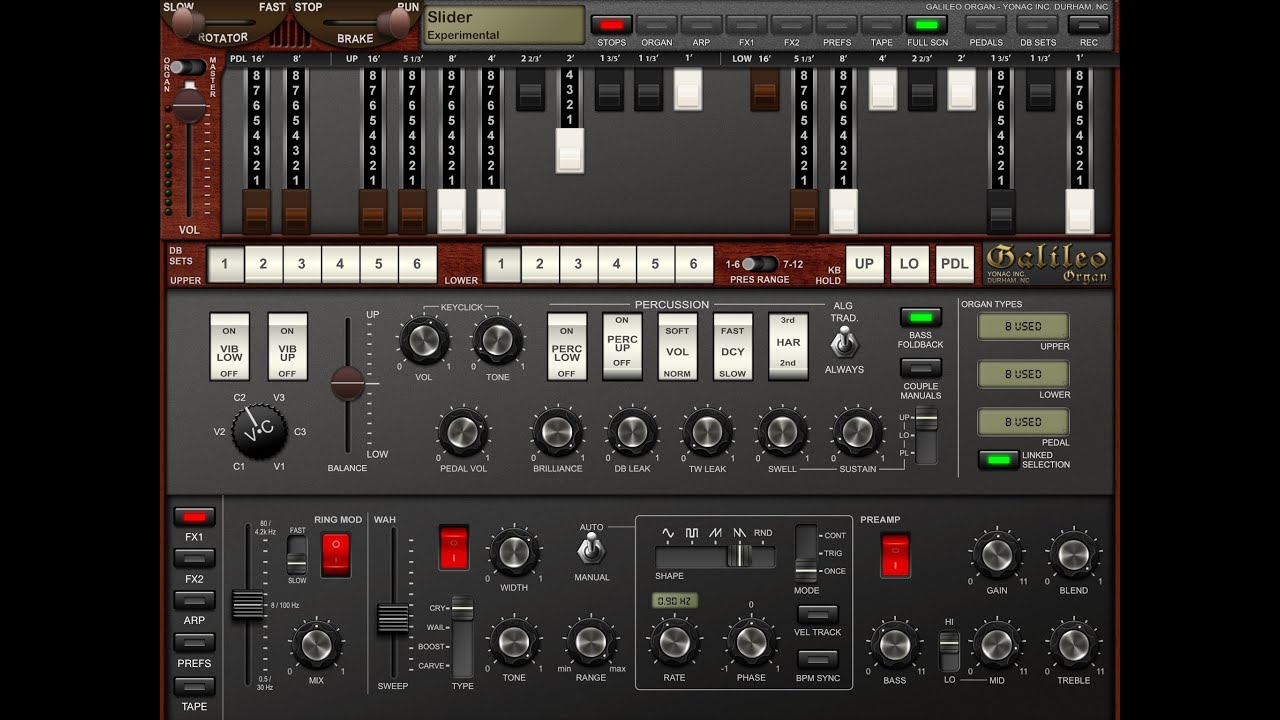Click the Wah Sweep slider handle

(393, 619)
